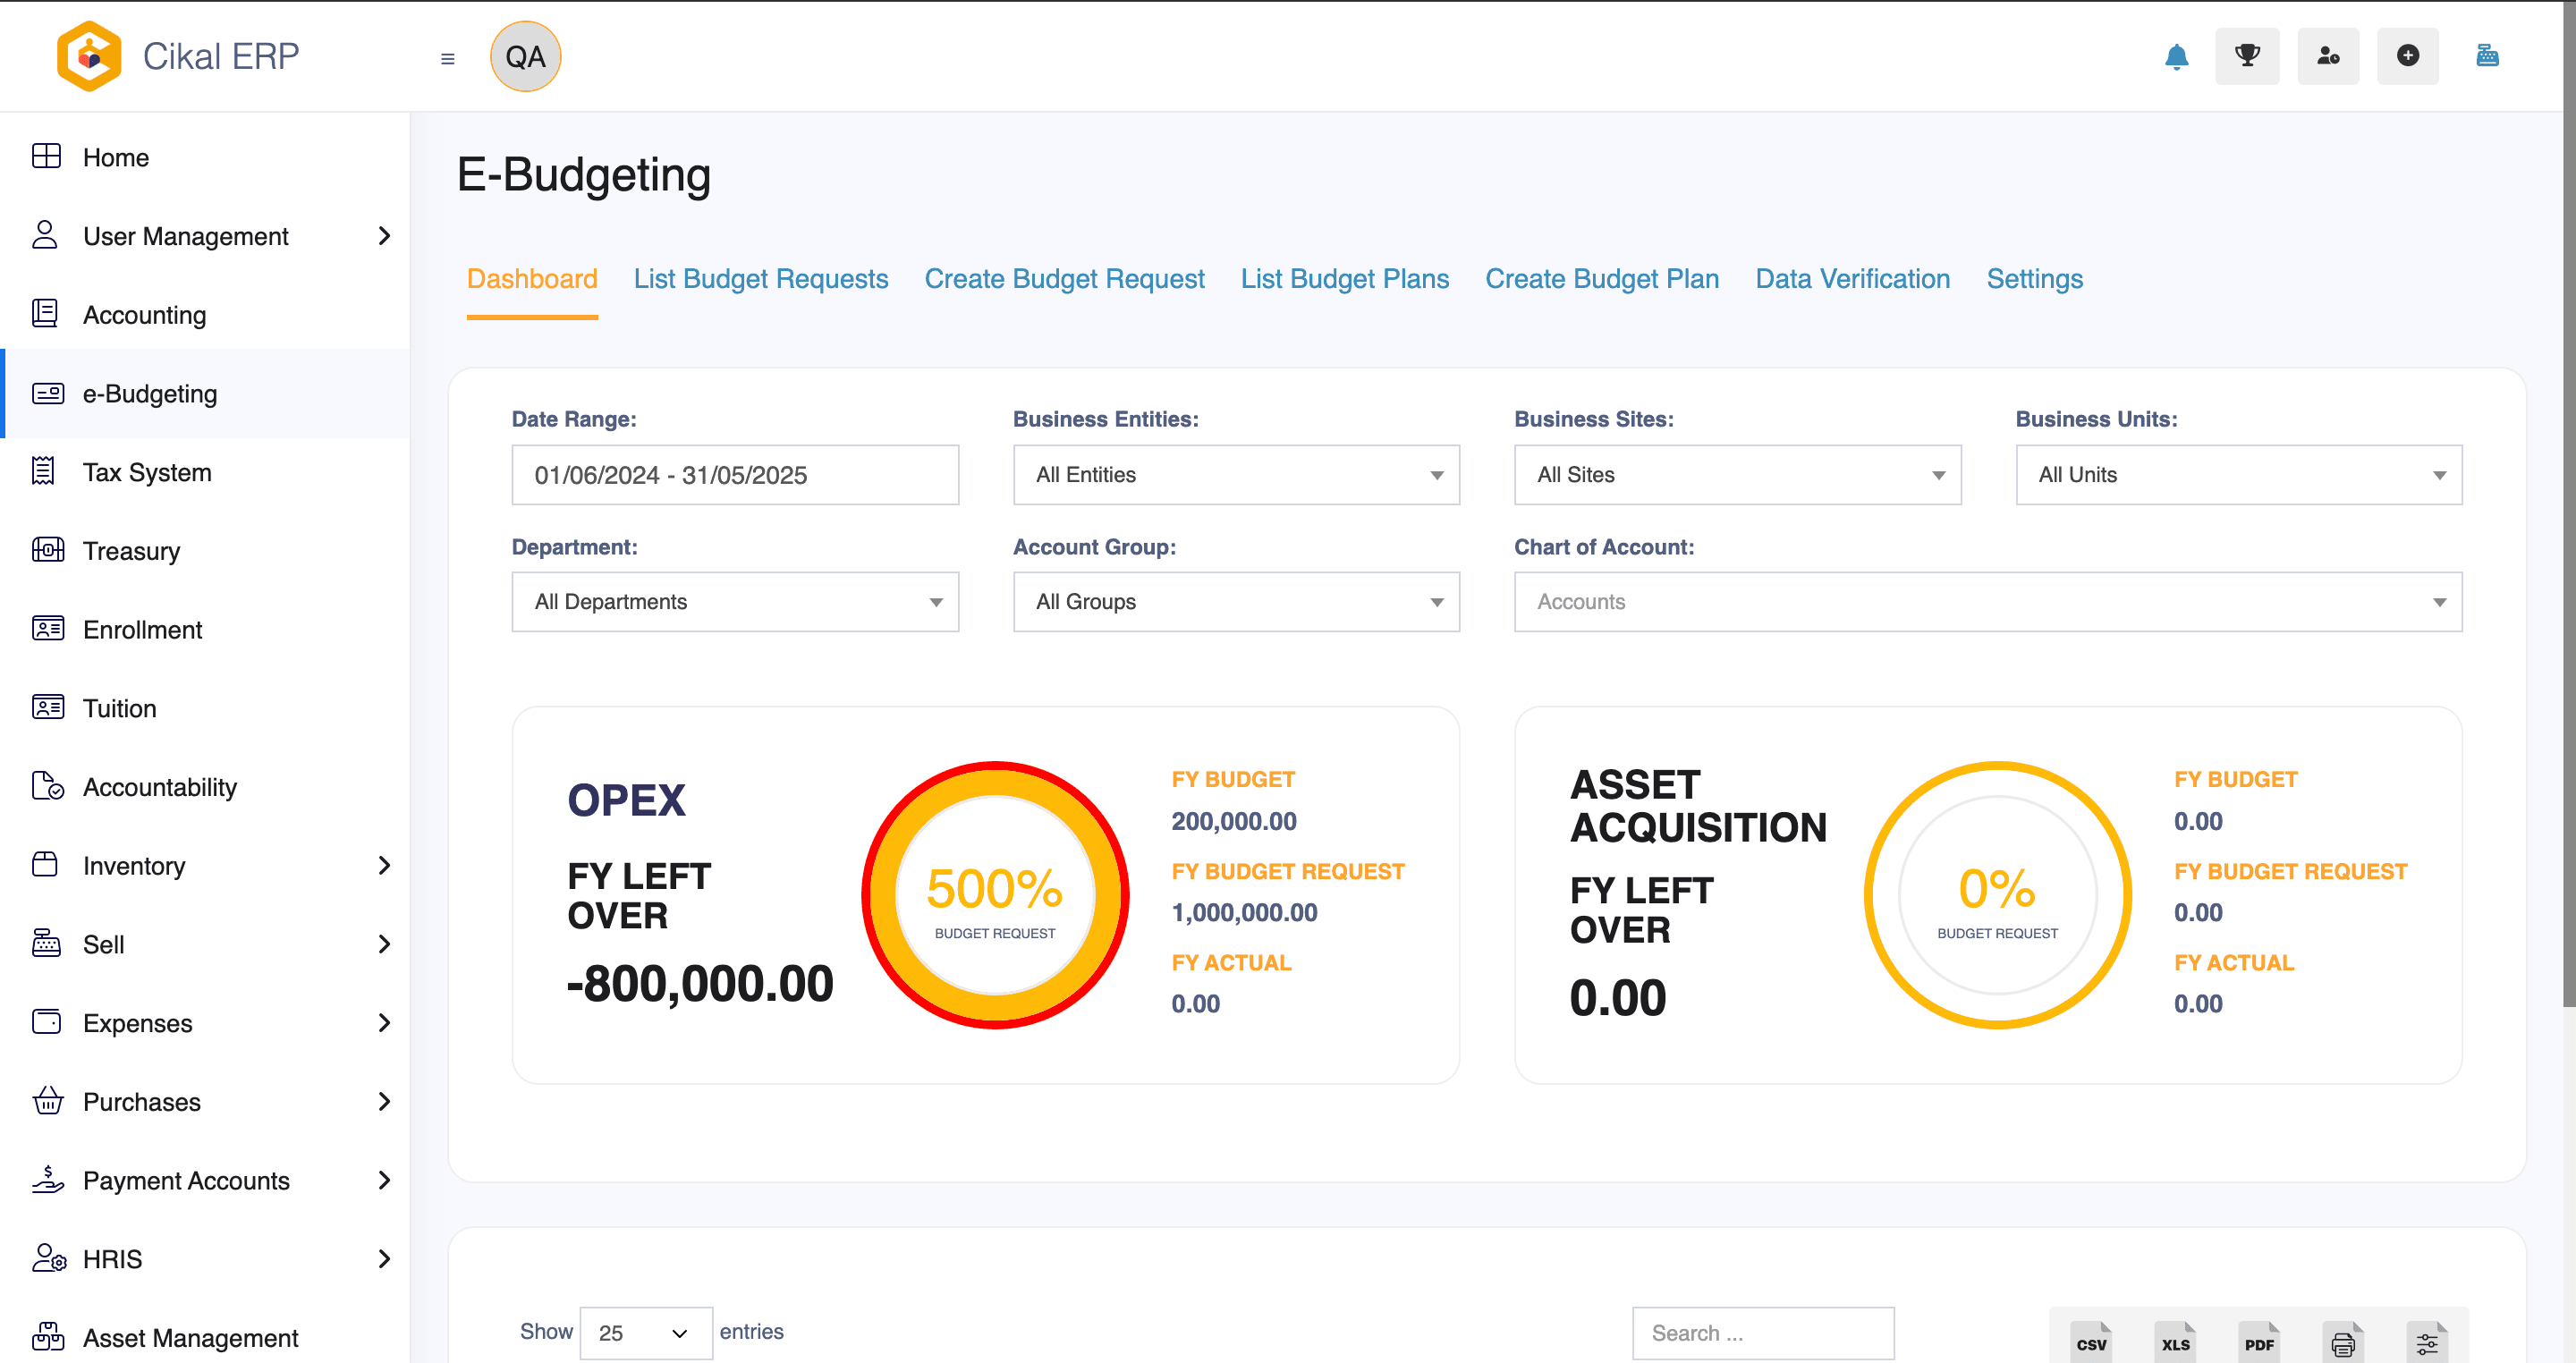Open the List Budget Plans tab
The image size is (2576, 1363).
tap(1344, 279)
